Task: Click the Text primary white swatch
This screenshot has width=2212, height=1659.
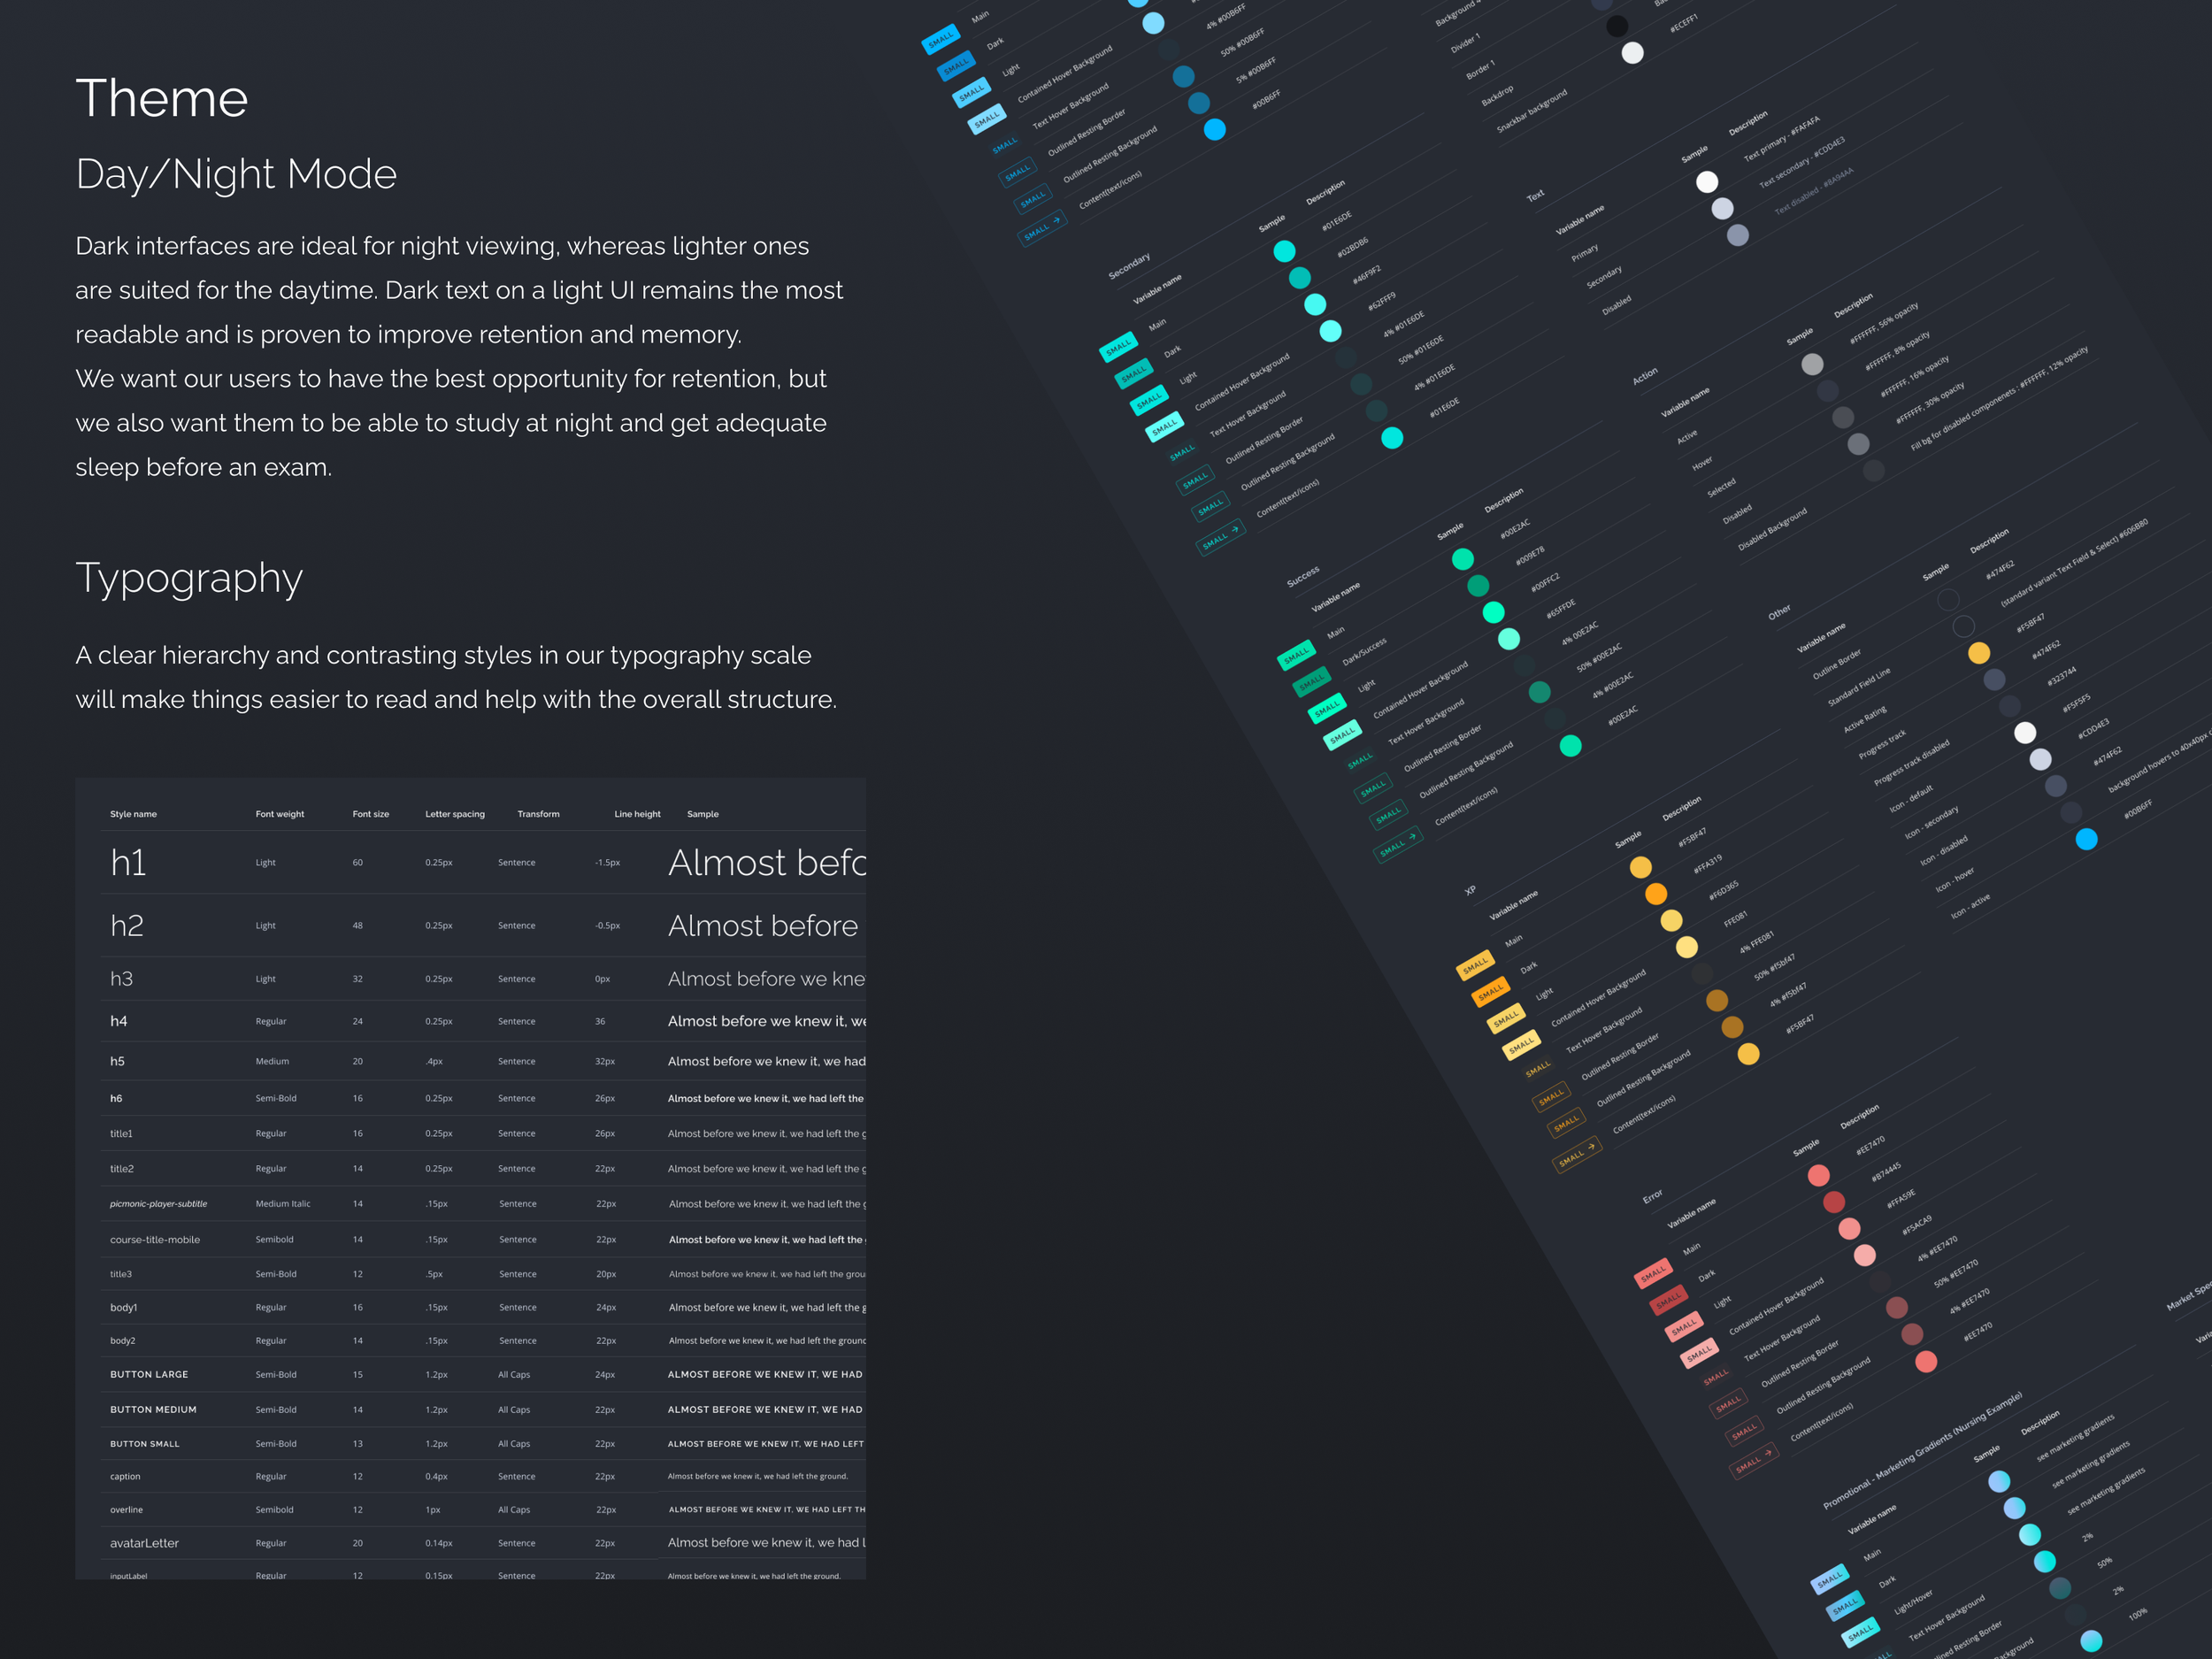Action: [1707, 182]
